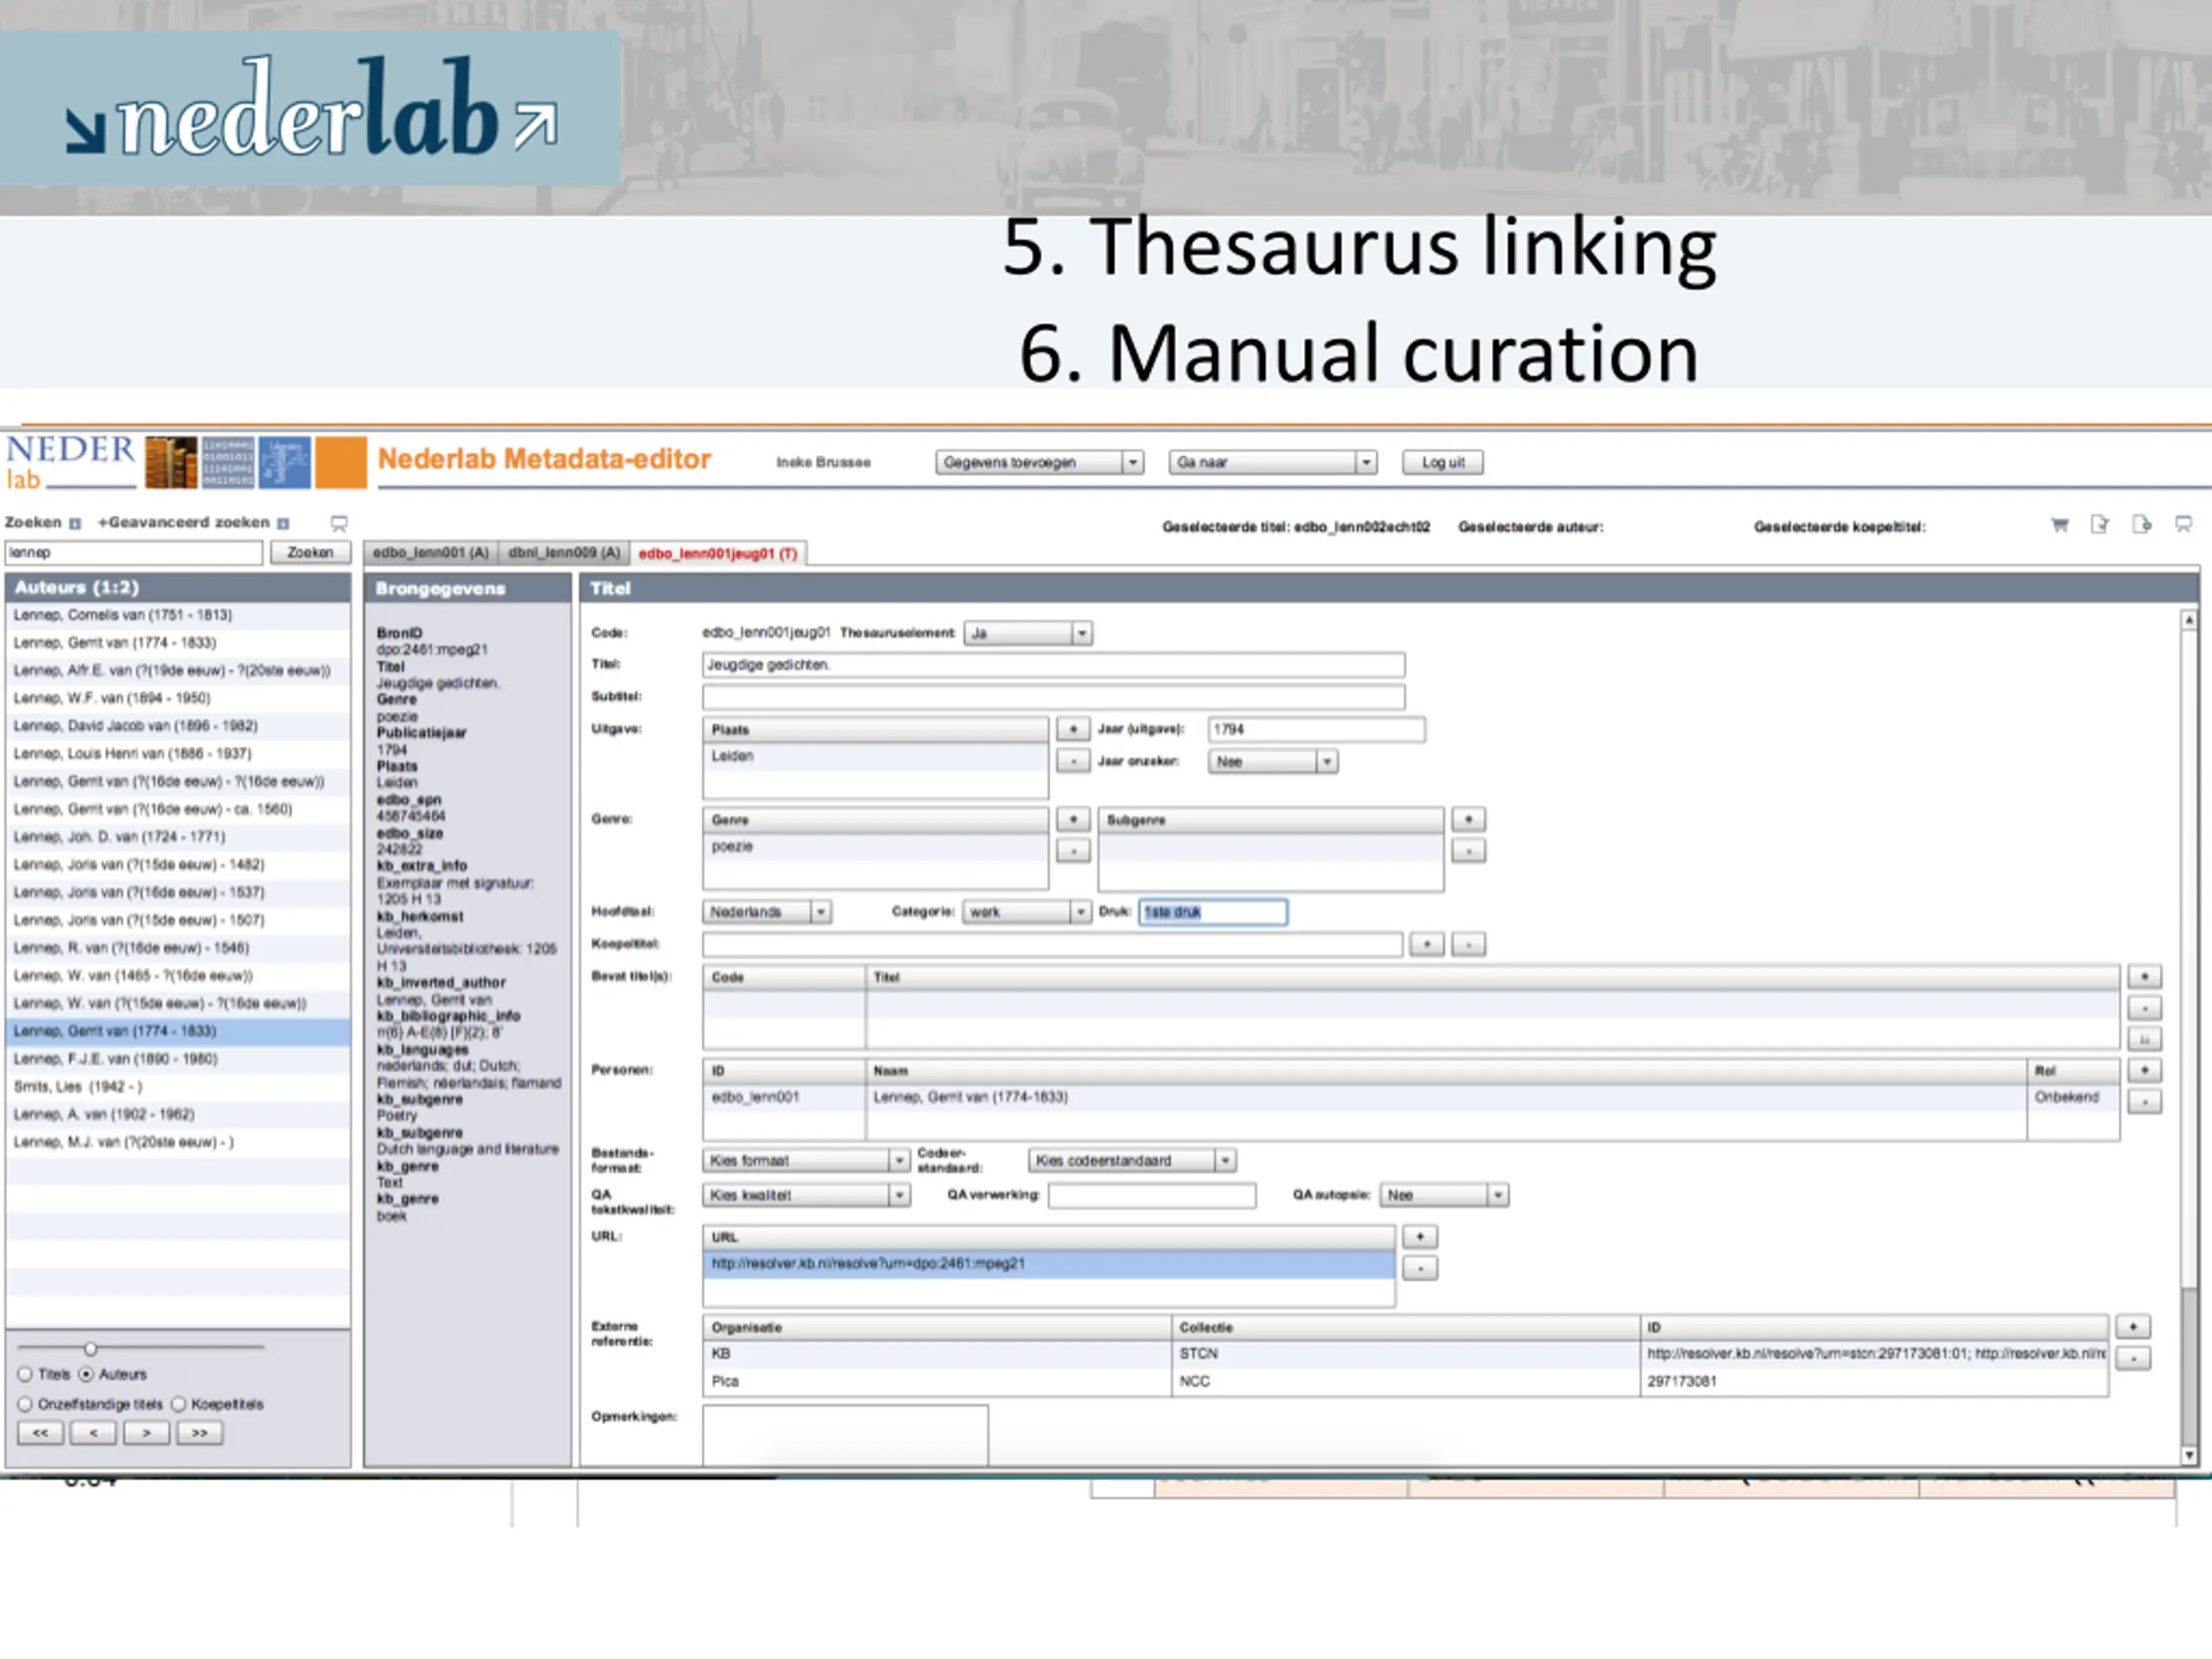Viewport: 2212px width, 1659px height.
Task: Remove the Genre entry with minus button
Action: point(1073,851)
